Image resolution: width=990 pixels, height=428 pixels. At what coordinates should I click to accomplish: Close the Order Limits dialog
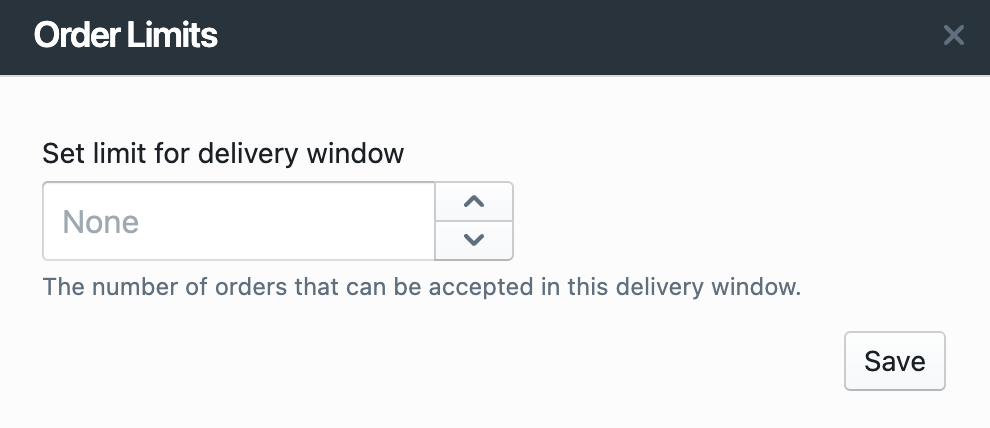(x=953, y=36)
